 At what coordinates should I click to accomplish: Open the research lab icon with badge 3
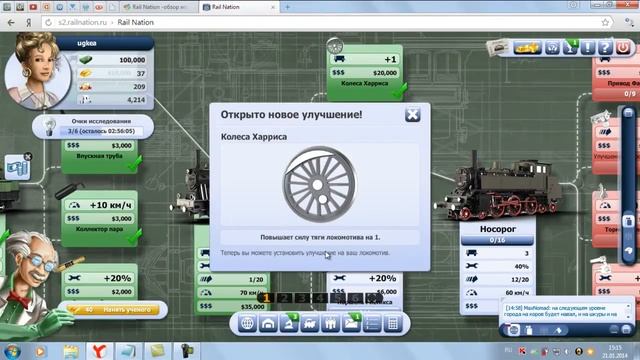[289, 324]
